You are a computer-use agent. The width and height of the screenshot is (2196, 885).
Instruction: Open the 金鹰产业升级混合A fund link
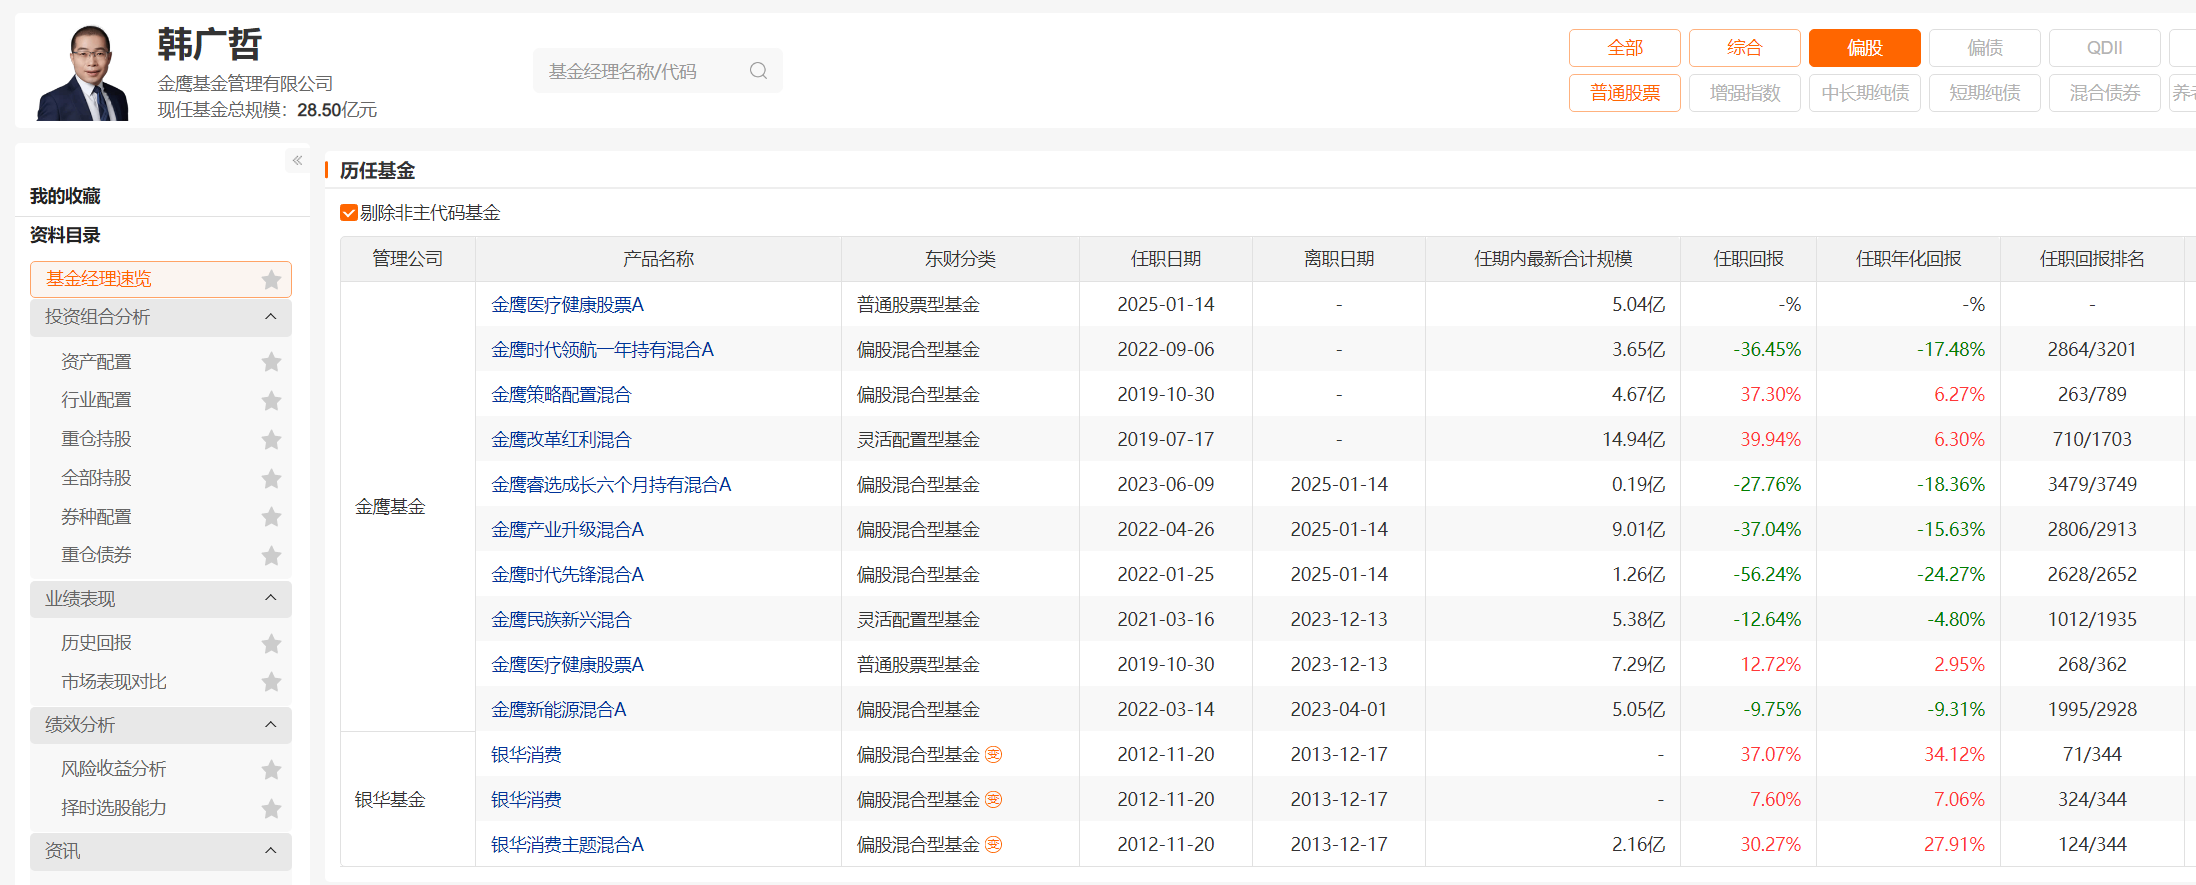point(567,530)
